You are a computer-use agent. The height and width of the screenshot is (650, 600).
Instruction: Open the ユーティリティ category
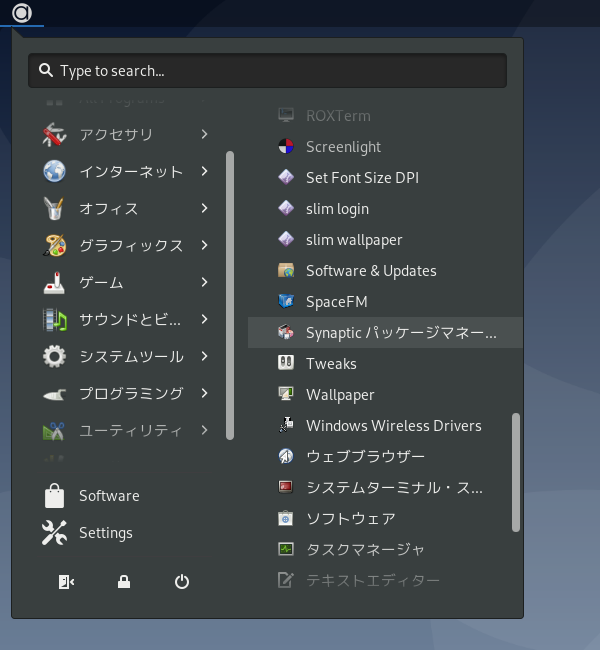[x=125, y=430]
